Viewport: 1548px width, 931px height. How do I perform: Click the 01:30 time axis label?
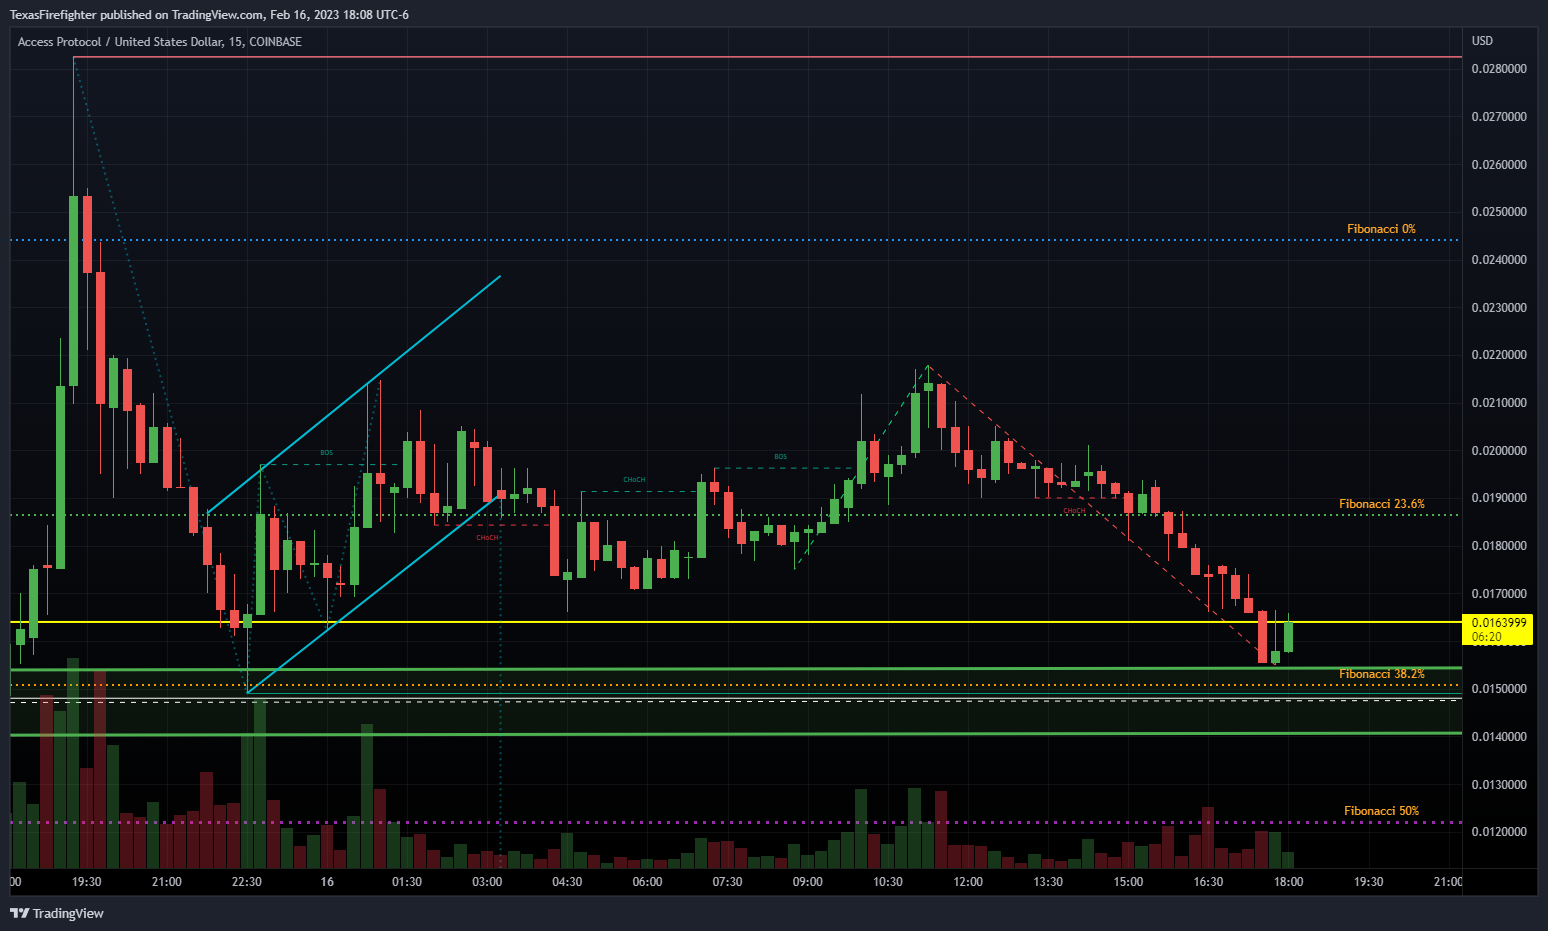click(407, 882)
